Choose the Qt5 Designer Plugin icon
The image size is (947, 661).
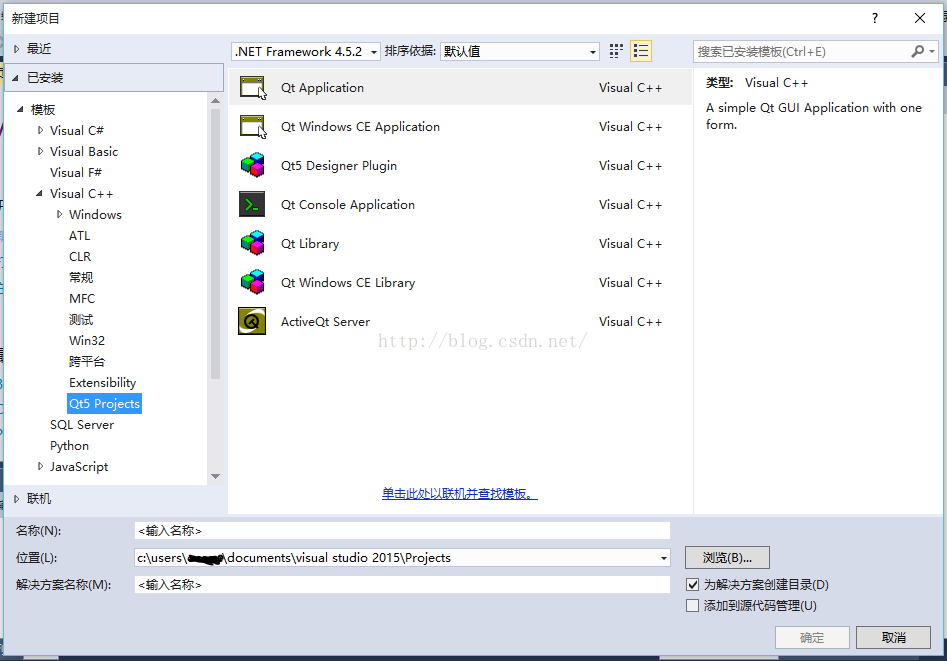click(x=252, y=166)
